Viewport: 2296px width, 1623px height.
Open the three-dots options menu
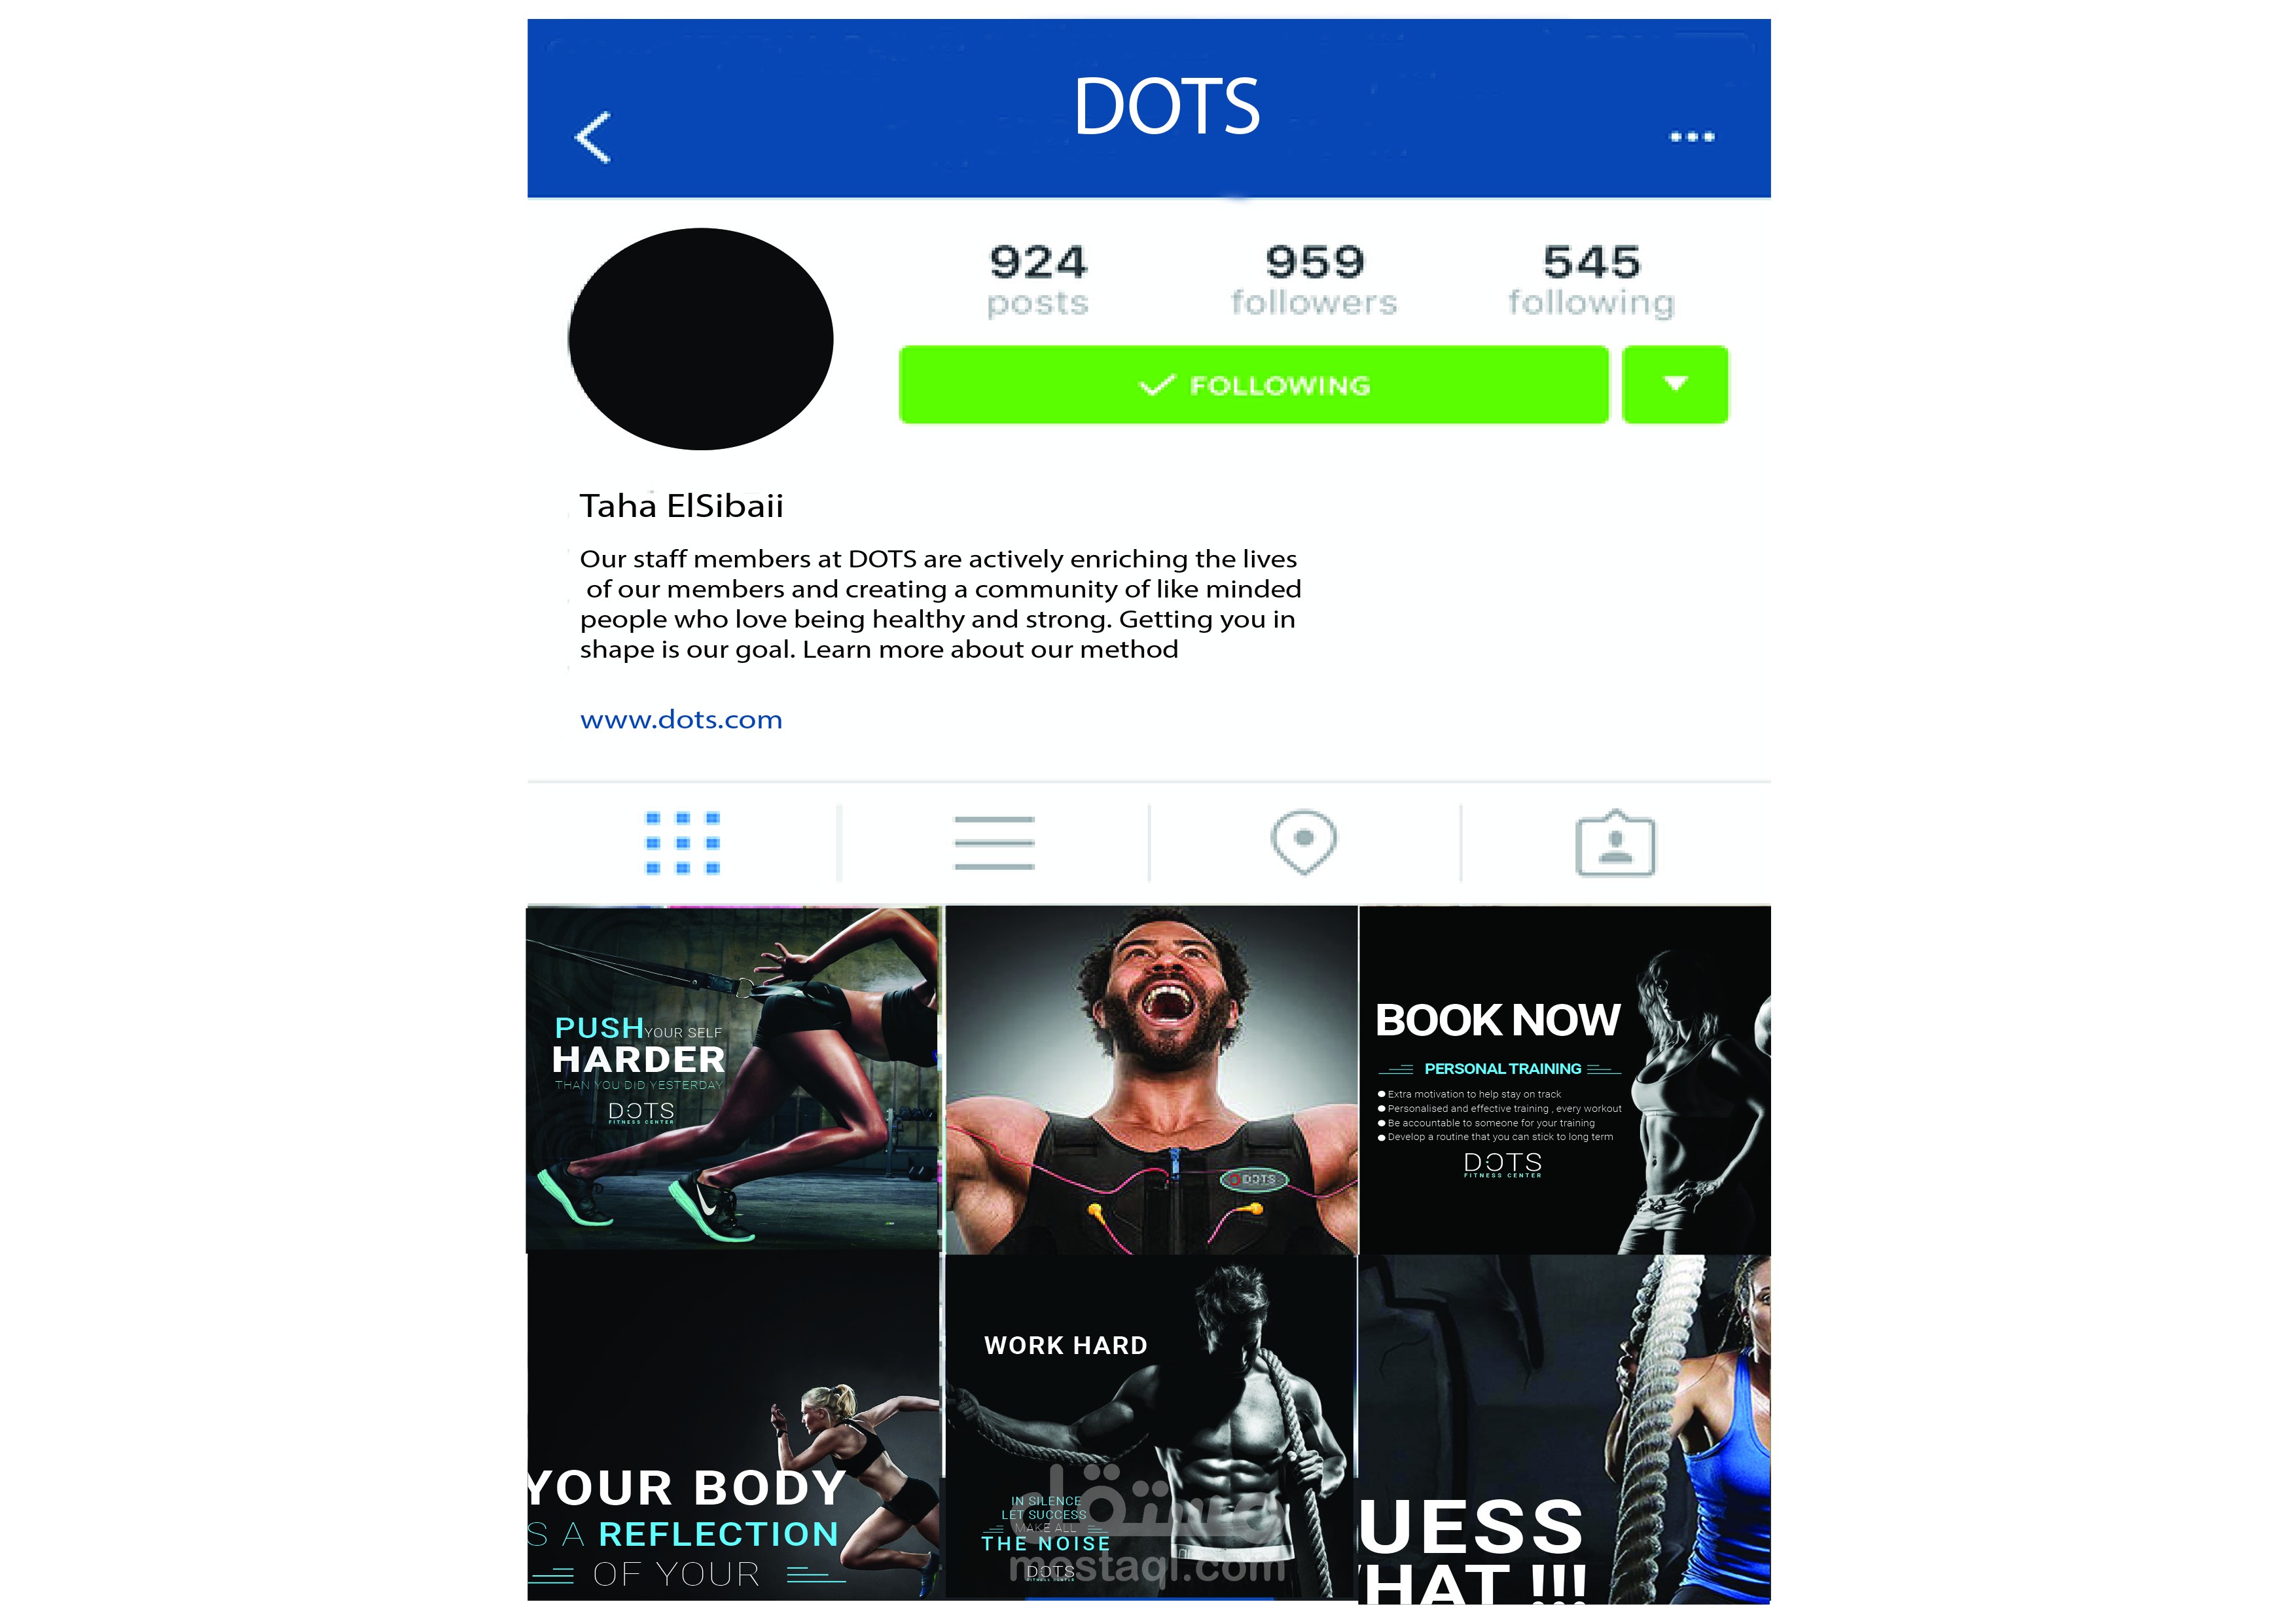(x=1692, y=137)
